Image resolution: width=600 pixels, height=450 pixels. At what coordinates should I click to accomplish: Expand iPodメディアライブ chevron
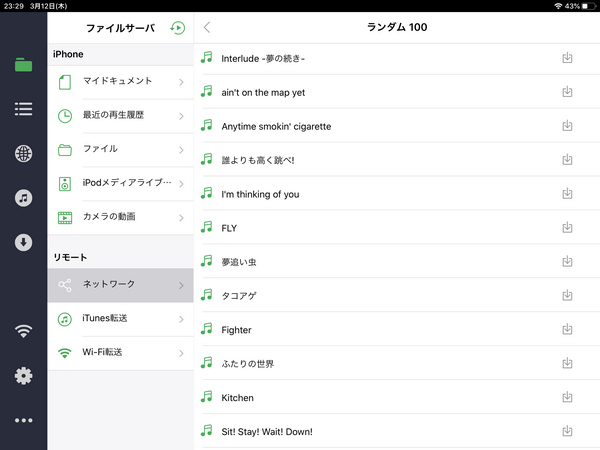pos(181,184)
